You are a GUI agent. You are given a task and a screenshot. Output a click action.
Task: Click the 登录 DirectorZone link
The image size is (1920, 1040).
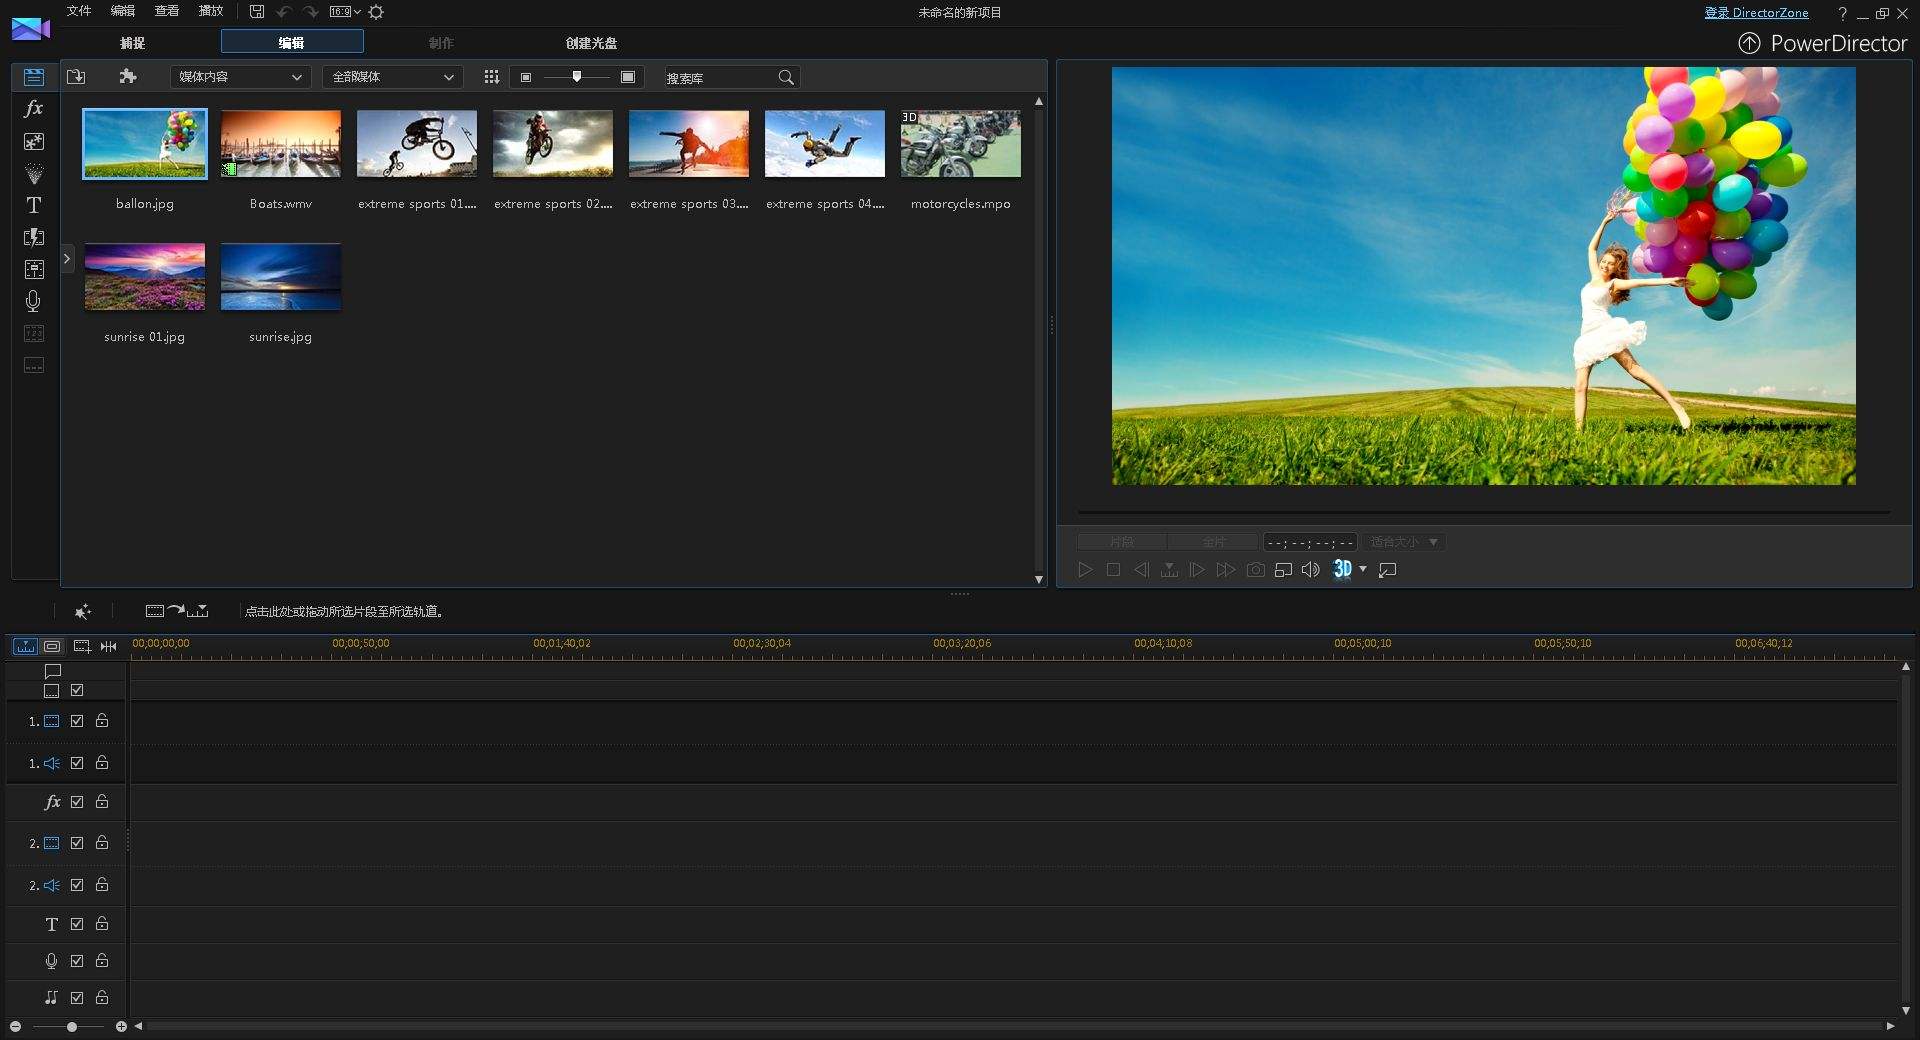(x=1756, y=13)
